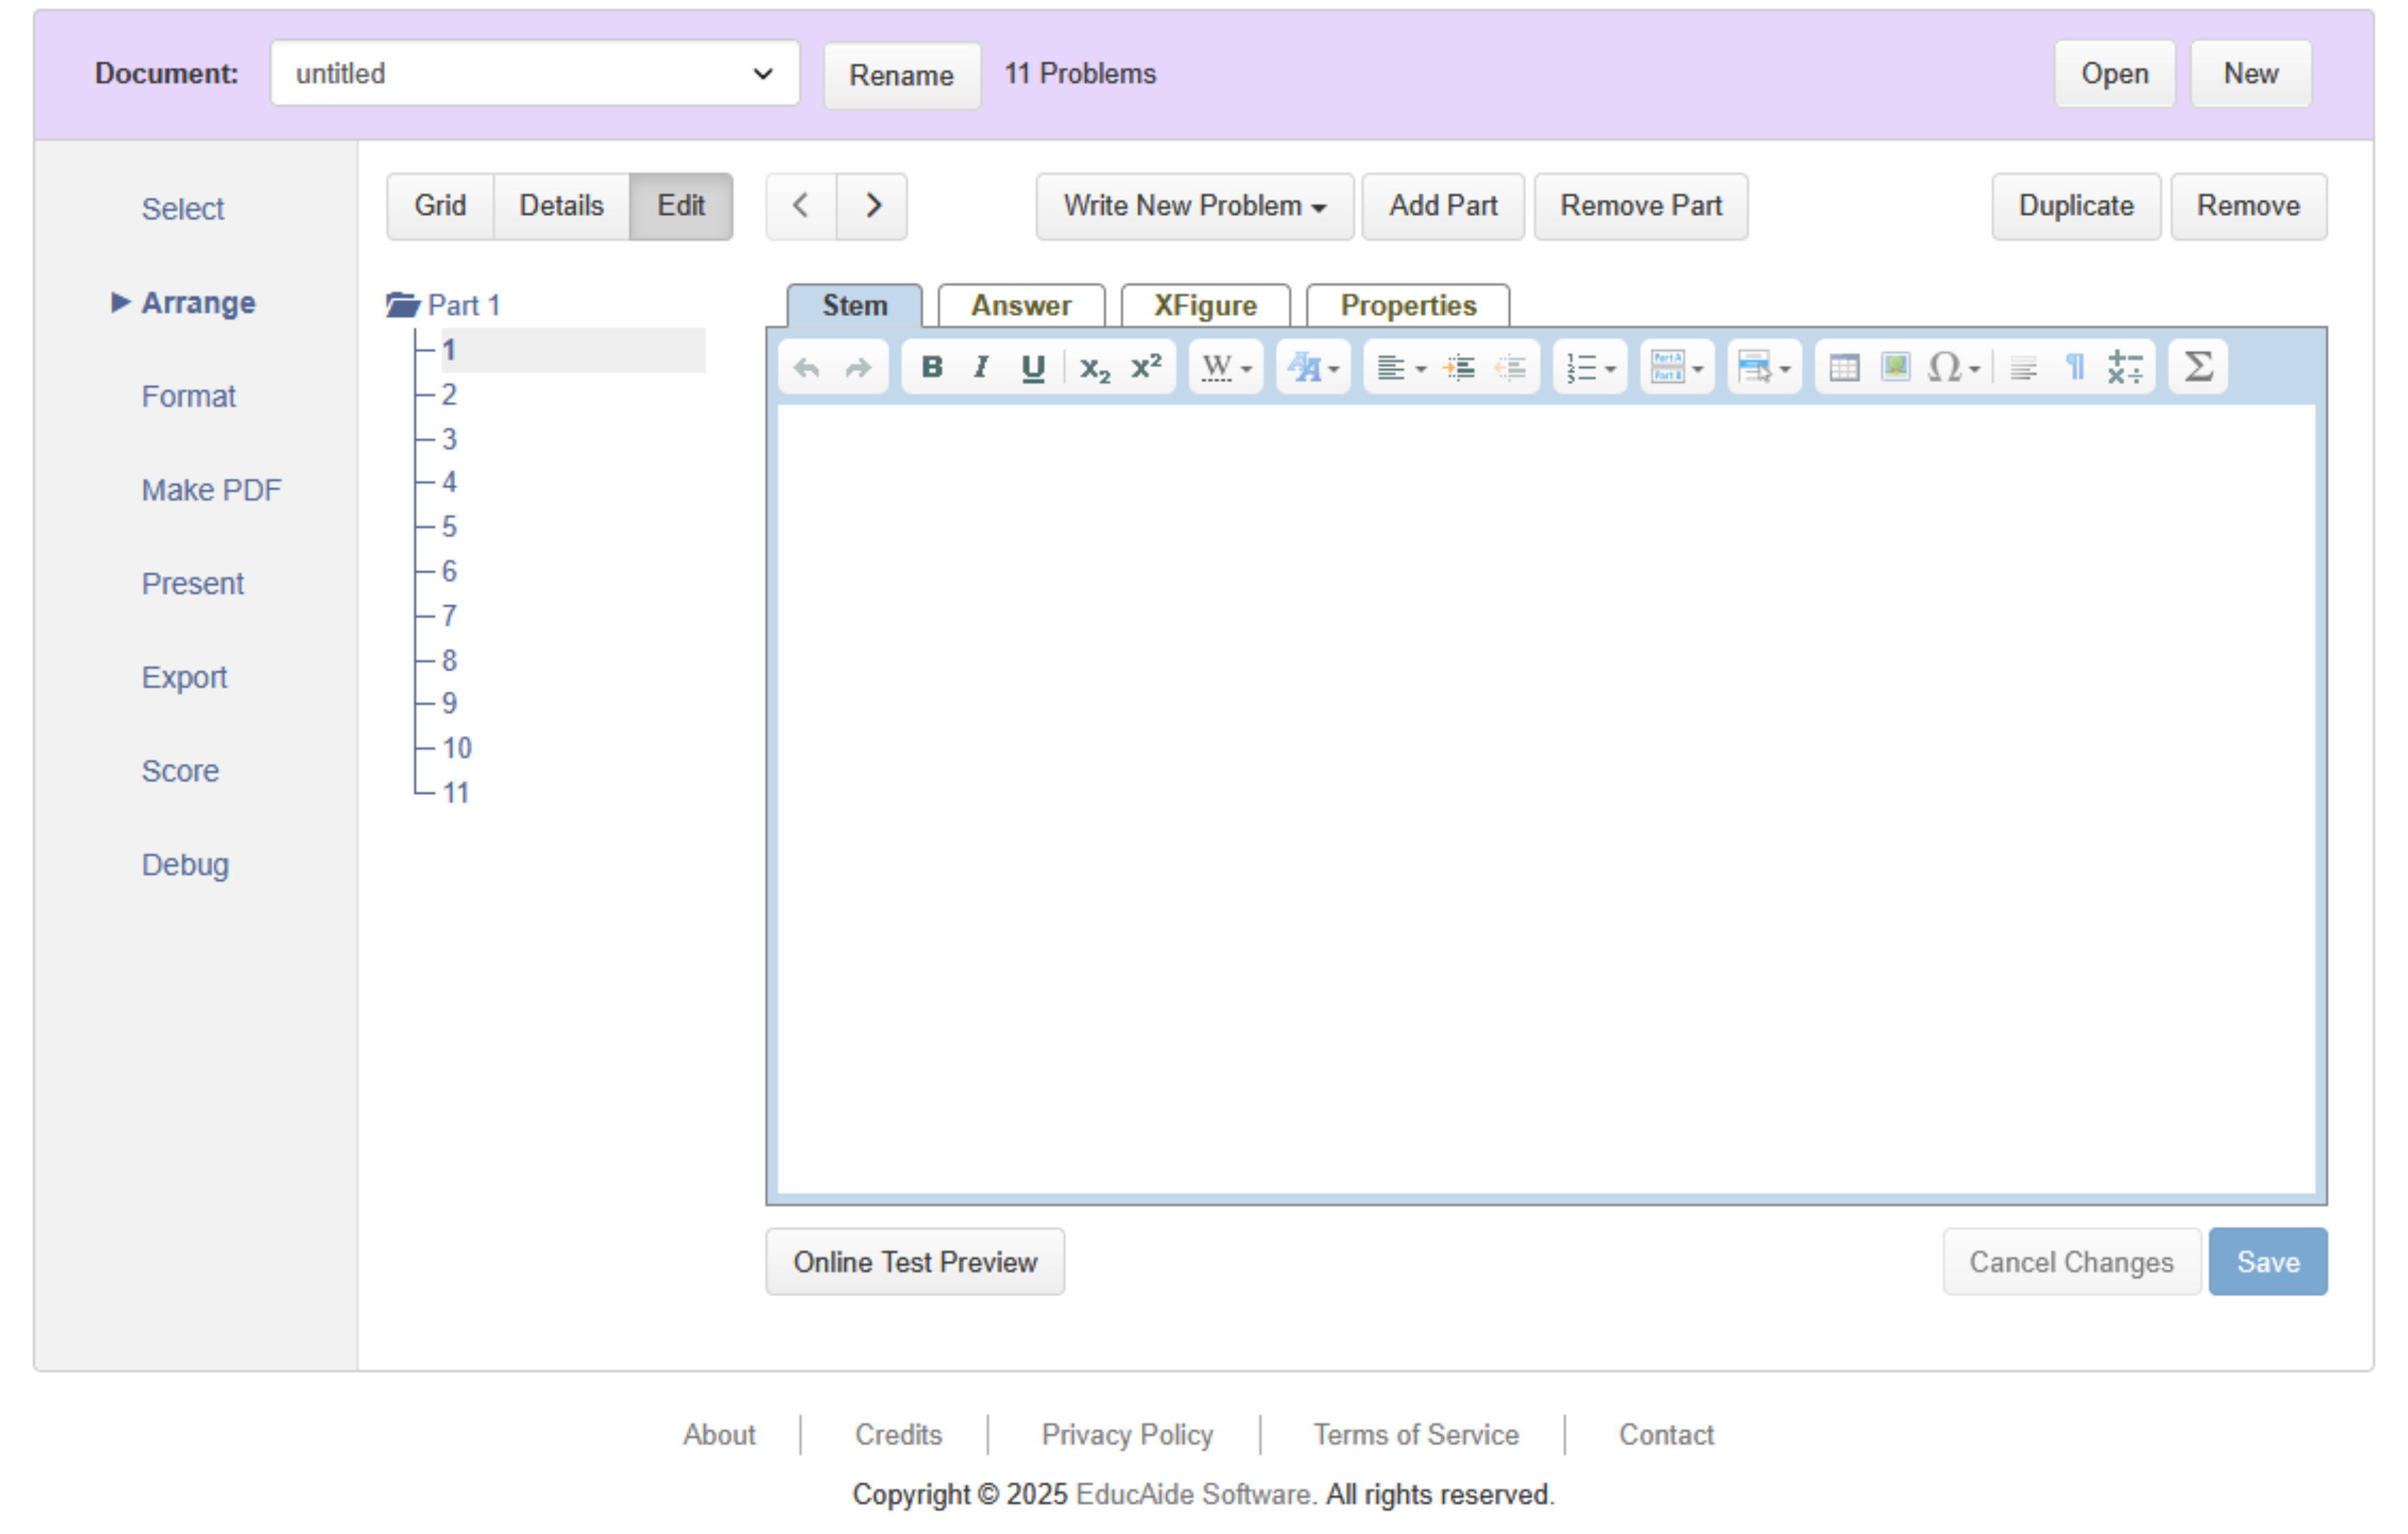Open the Omega special characters dropdown
Viewport: 2408px width, 1534px height.
(1954, 368)
